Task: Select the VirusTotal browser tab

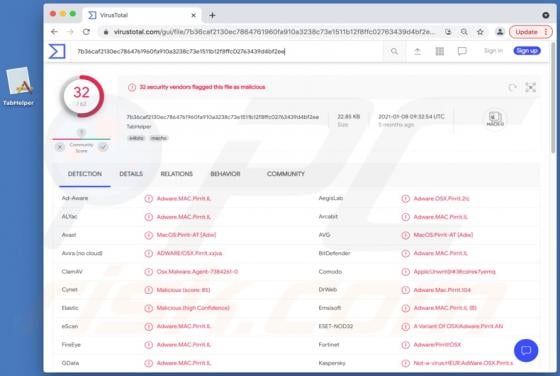Action: click(142, 15)
